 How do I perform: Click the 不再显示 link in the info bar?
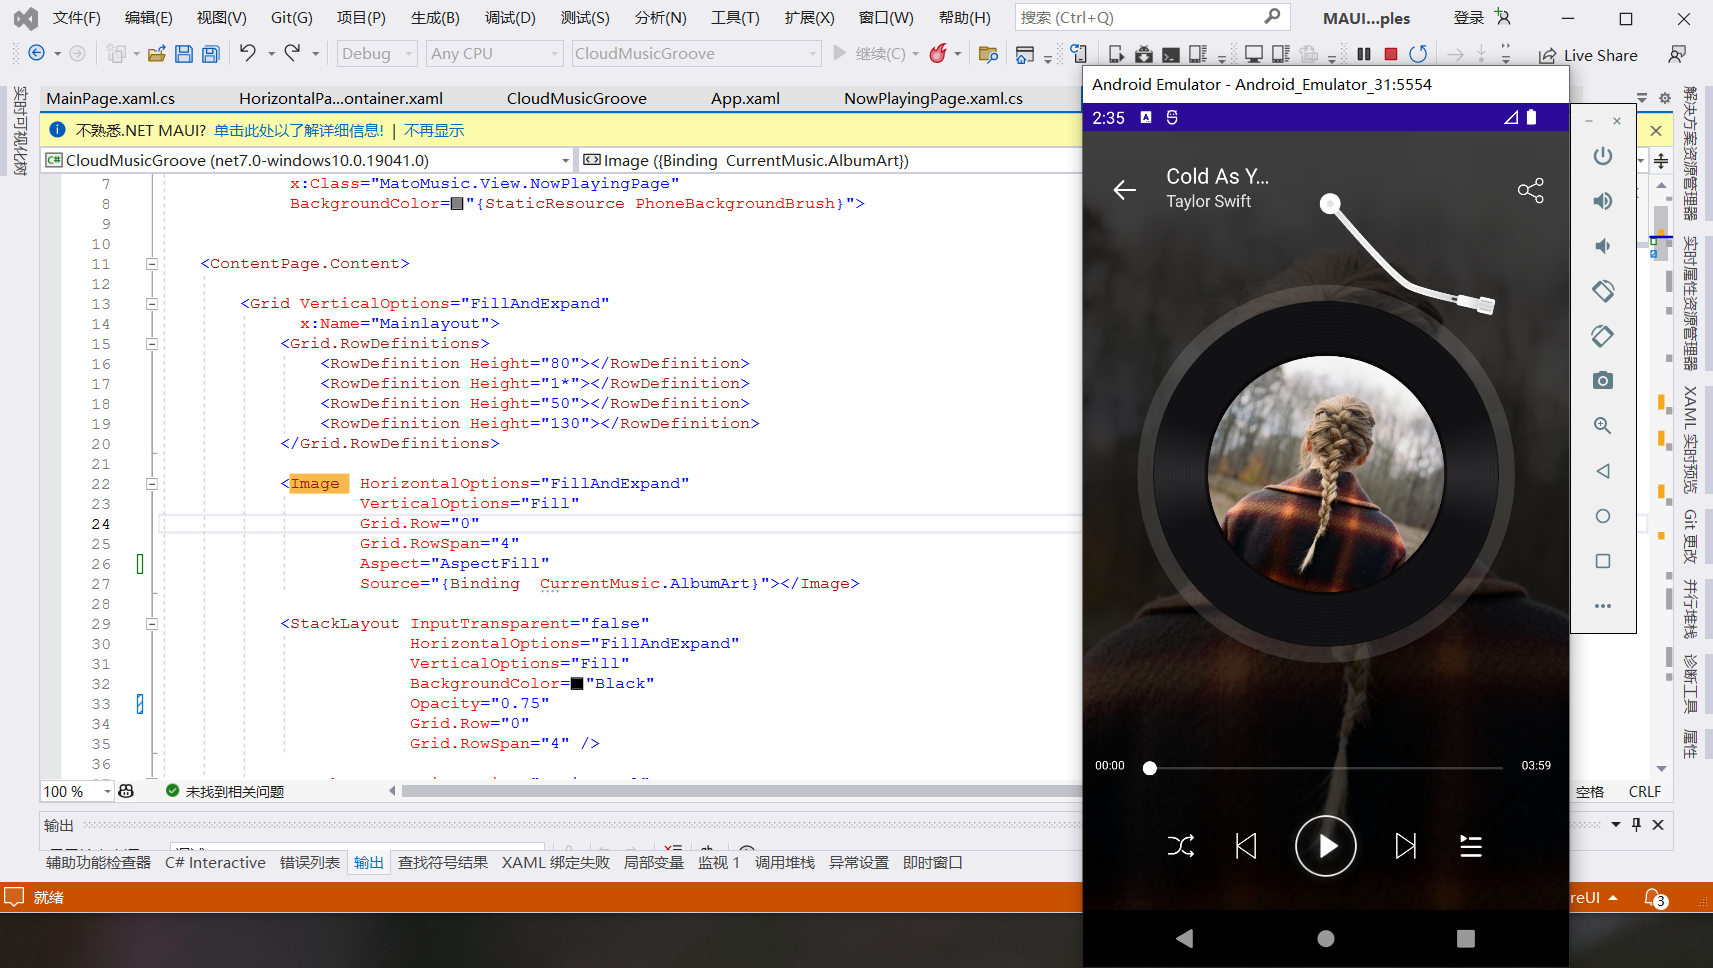(434, 130)
